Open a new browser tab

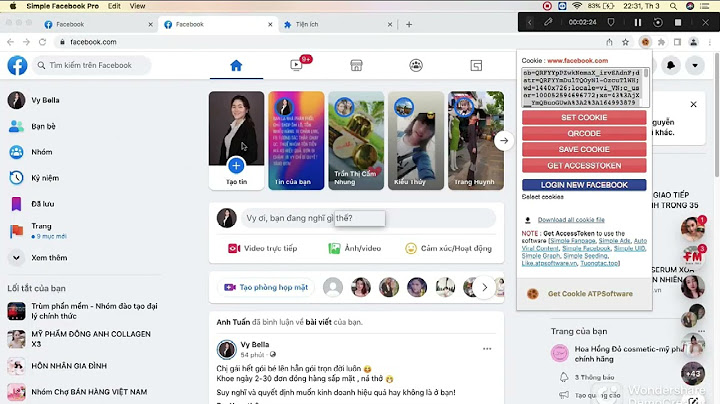point(409,24)
